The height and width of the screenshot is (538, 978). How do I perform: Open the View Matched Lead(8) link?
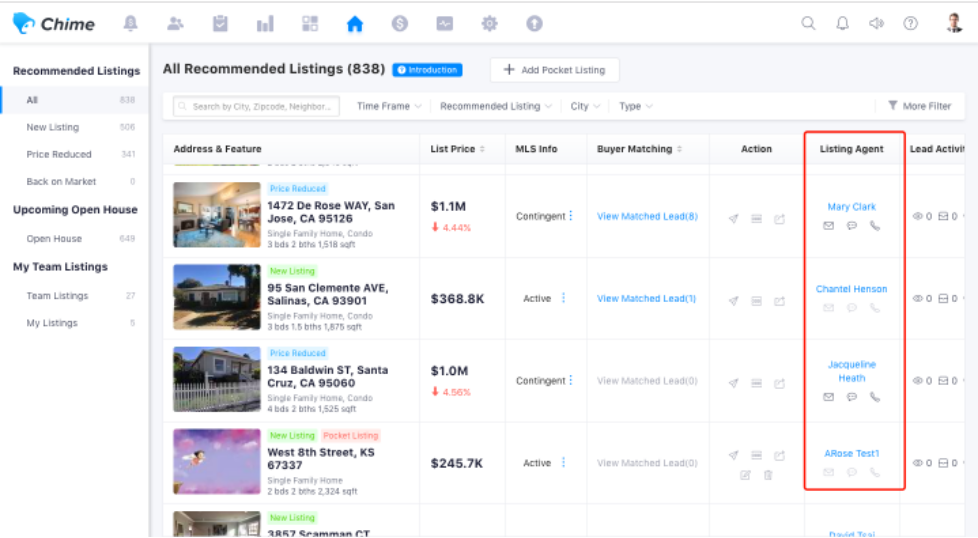pyautogui.click(x=647, y=216)
